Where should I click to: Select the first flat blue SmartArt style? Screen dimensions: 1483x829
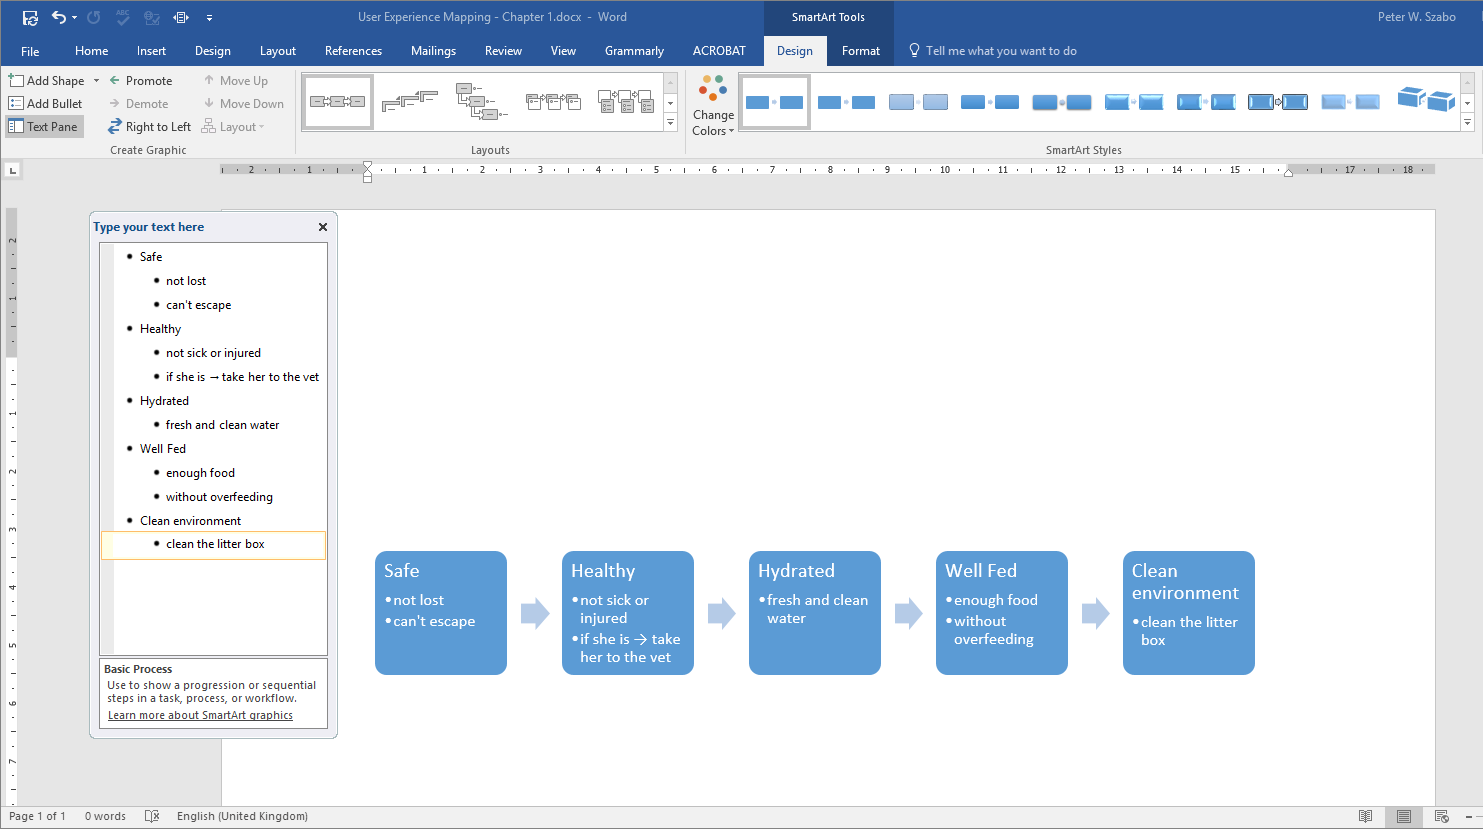pos(774,102)
